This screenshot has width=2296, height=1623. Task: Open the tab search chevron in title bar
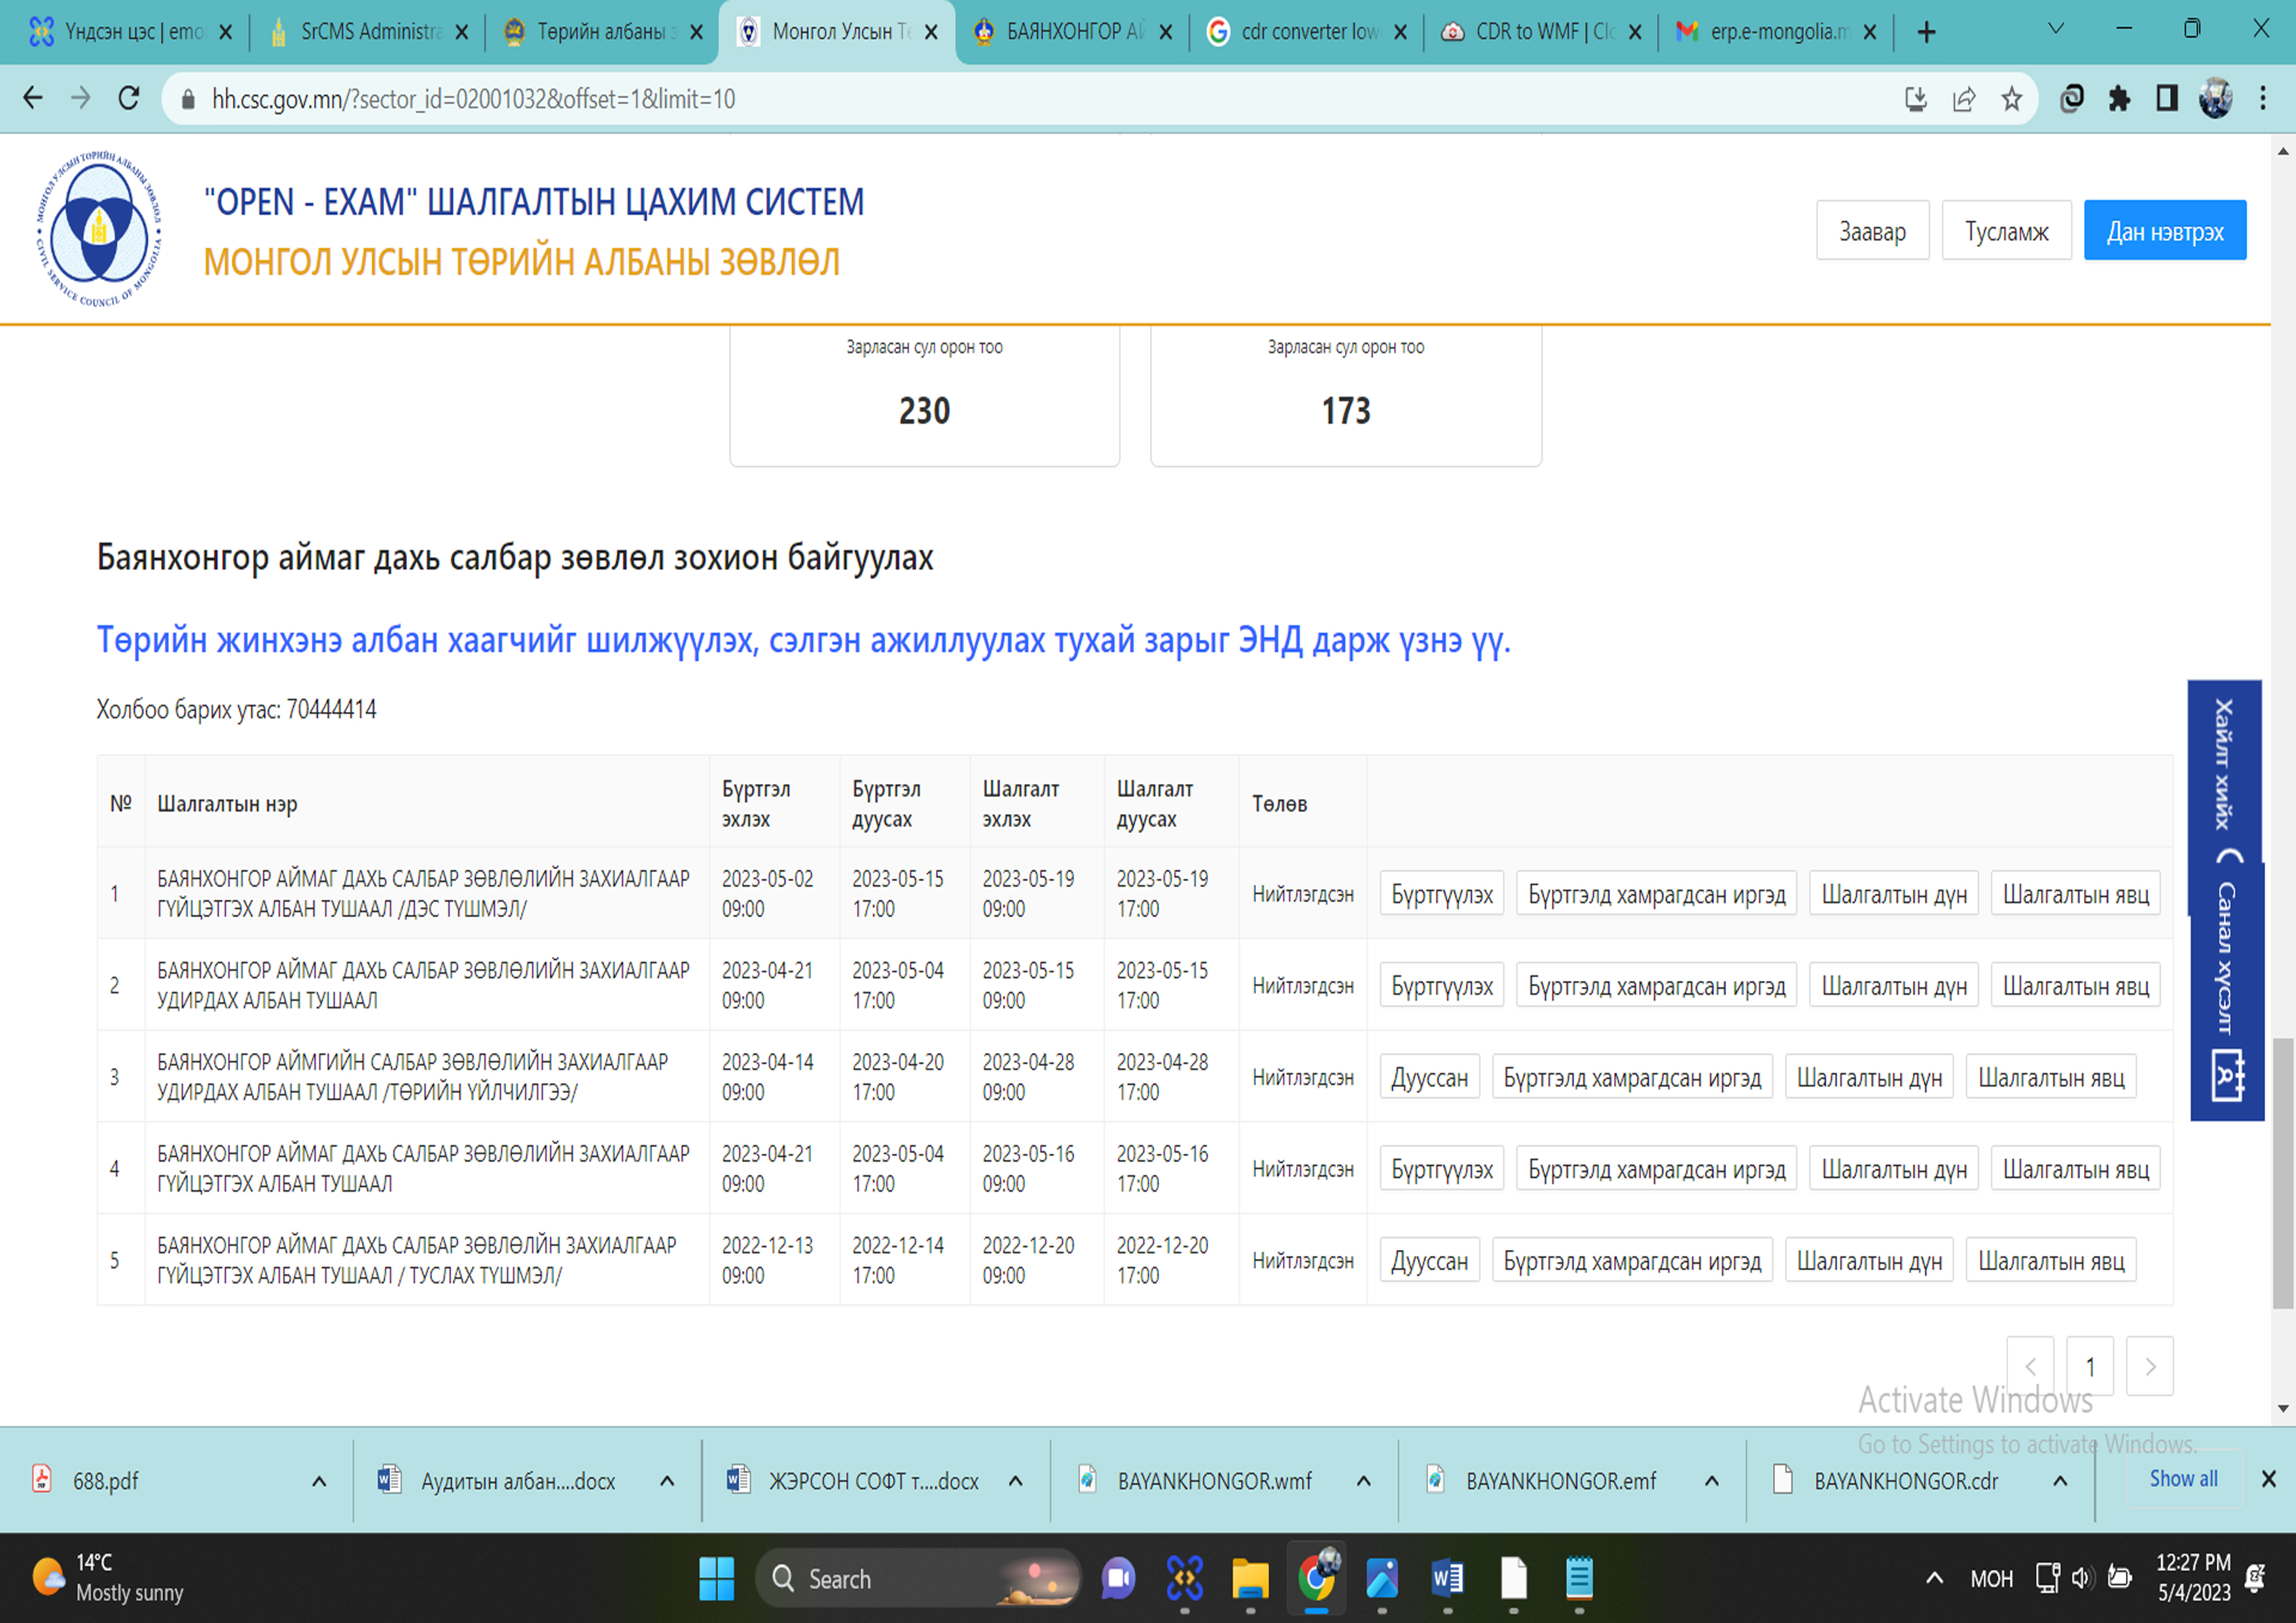point(2056,29)
